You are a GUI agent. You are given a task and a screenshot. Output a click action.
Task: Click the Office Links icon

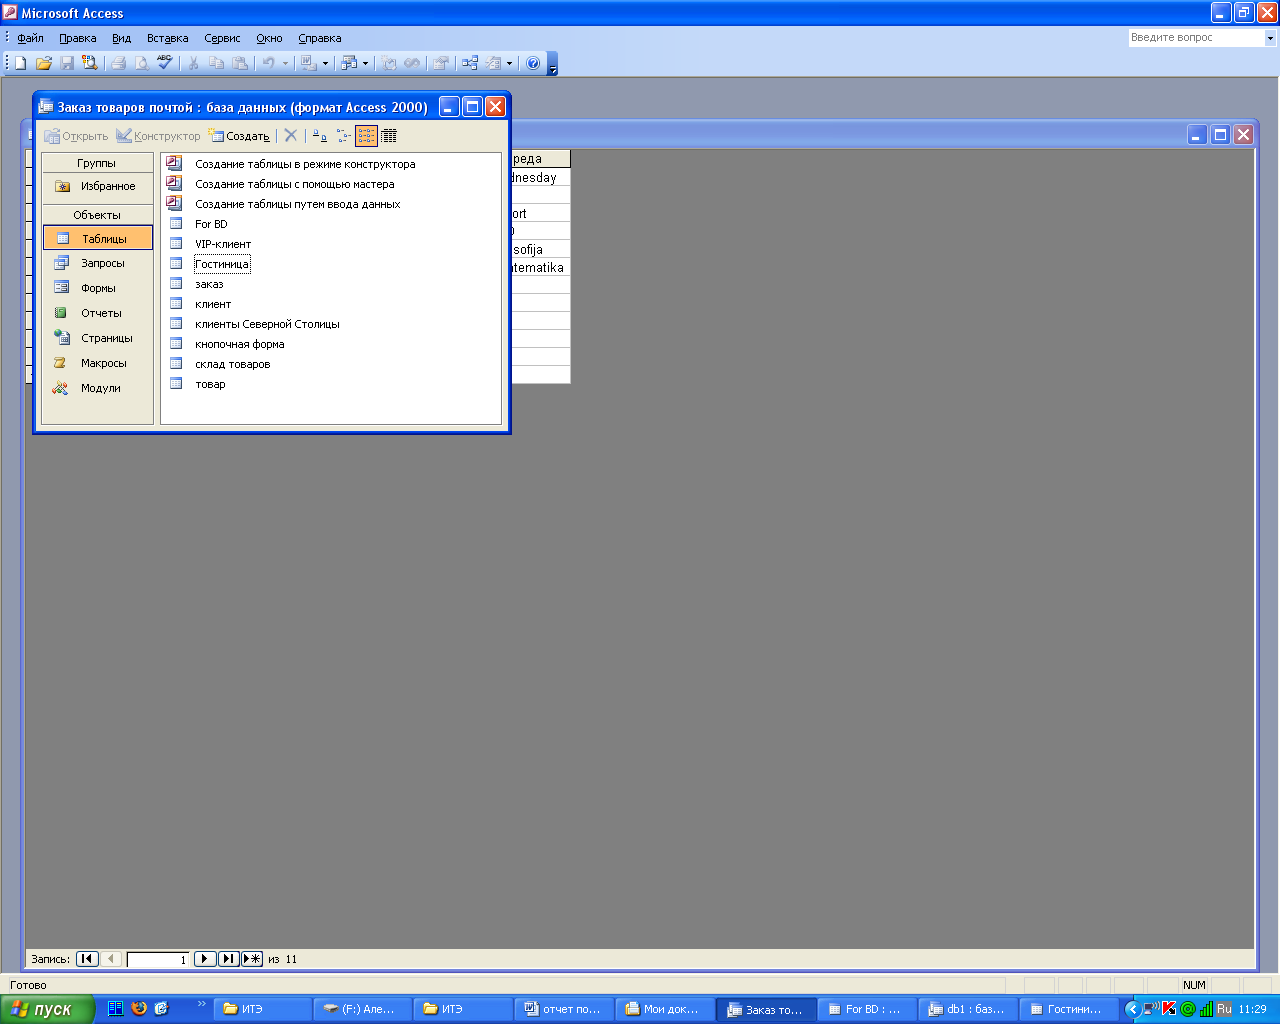(x=308, y=63)
